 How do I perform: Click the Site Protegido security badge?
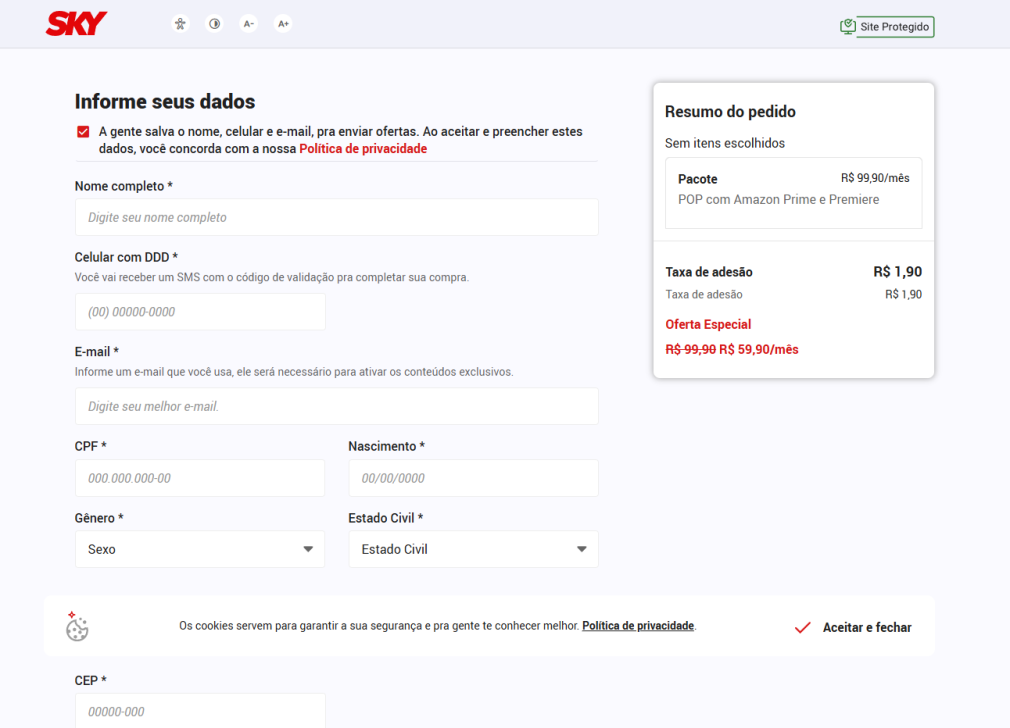pyautogui.click(x=887, y=26)
